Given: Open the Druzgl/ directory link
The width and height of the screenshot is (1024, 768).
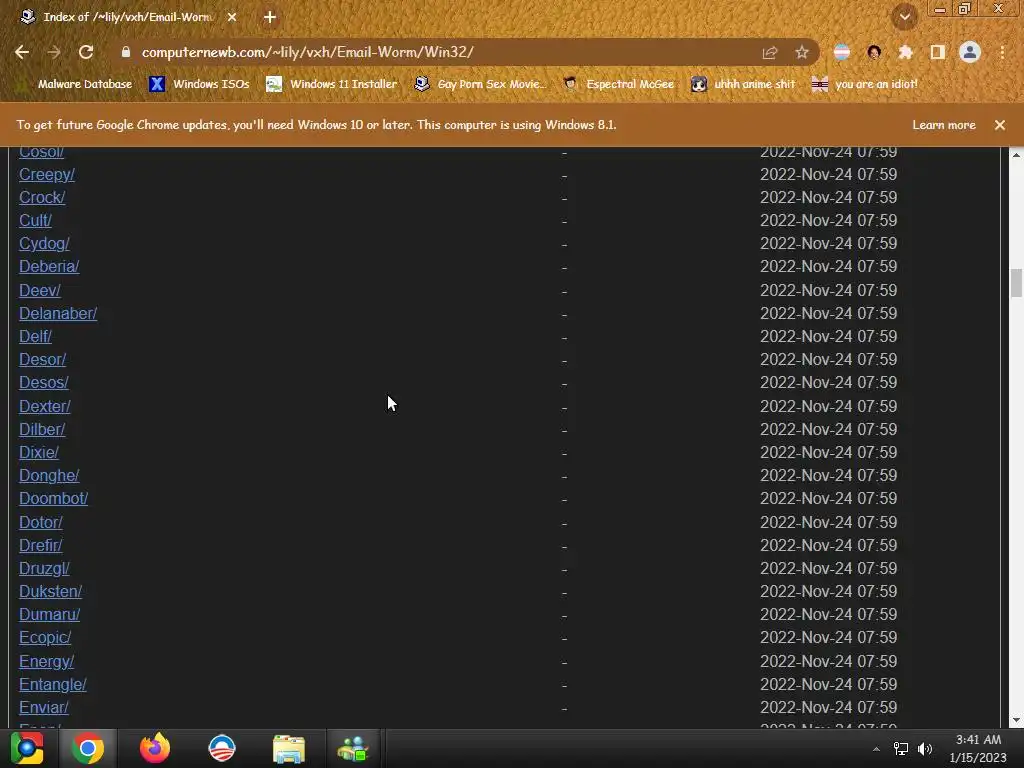Looking at the screenshot, I should (44, 569).
